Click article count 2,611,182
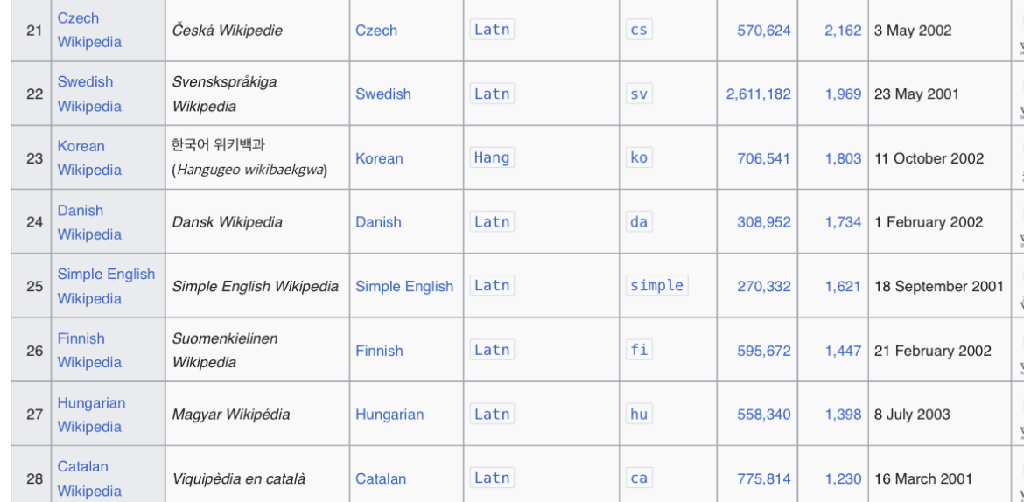1024x502 pixels. pyautogui.click(x=758, y=94)
